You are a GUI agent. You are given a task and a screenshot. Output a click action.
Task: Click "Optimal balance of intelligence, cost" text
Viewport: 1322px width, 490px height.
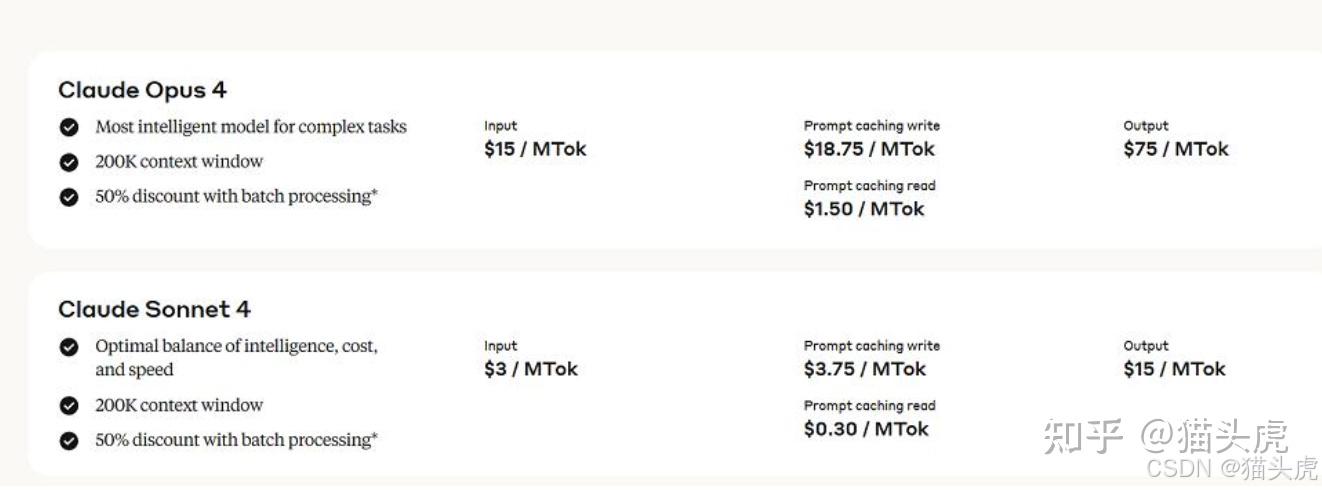[236, 346]
